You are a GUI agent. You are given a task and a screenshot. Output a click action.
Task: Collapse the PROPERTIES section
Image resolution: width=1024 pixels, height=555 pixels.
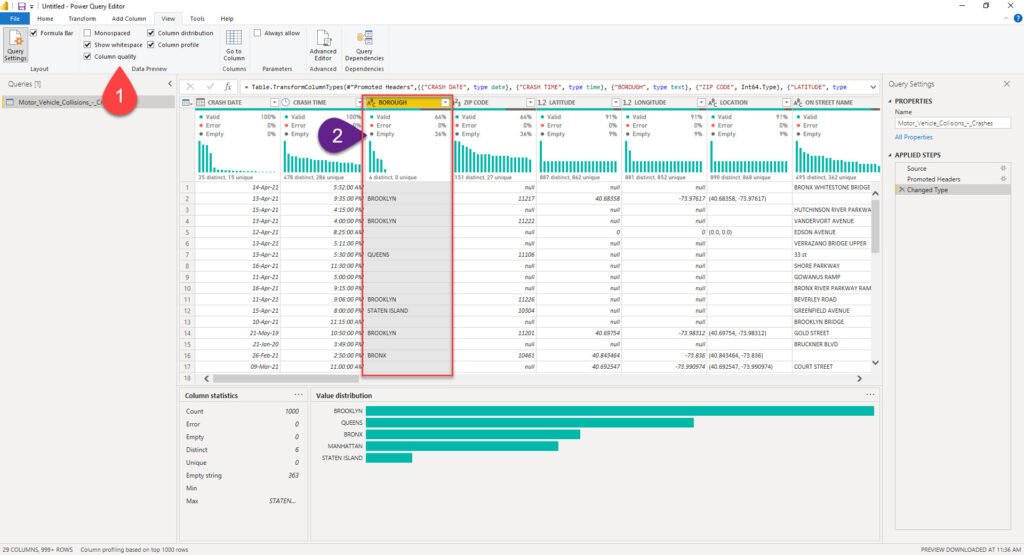coord(890,101)
